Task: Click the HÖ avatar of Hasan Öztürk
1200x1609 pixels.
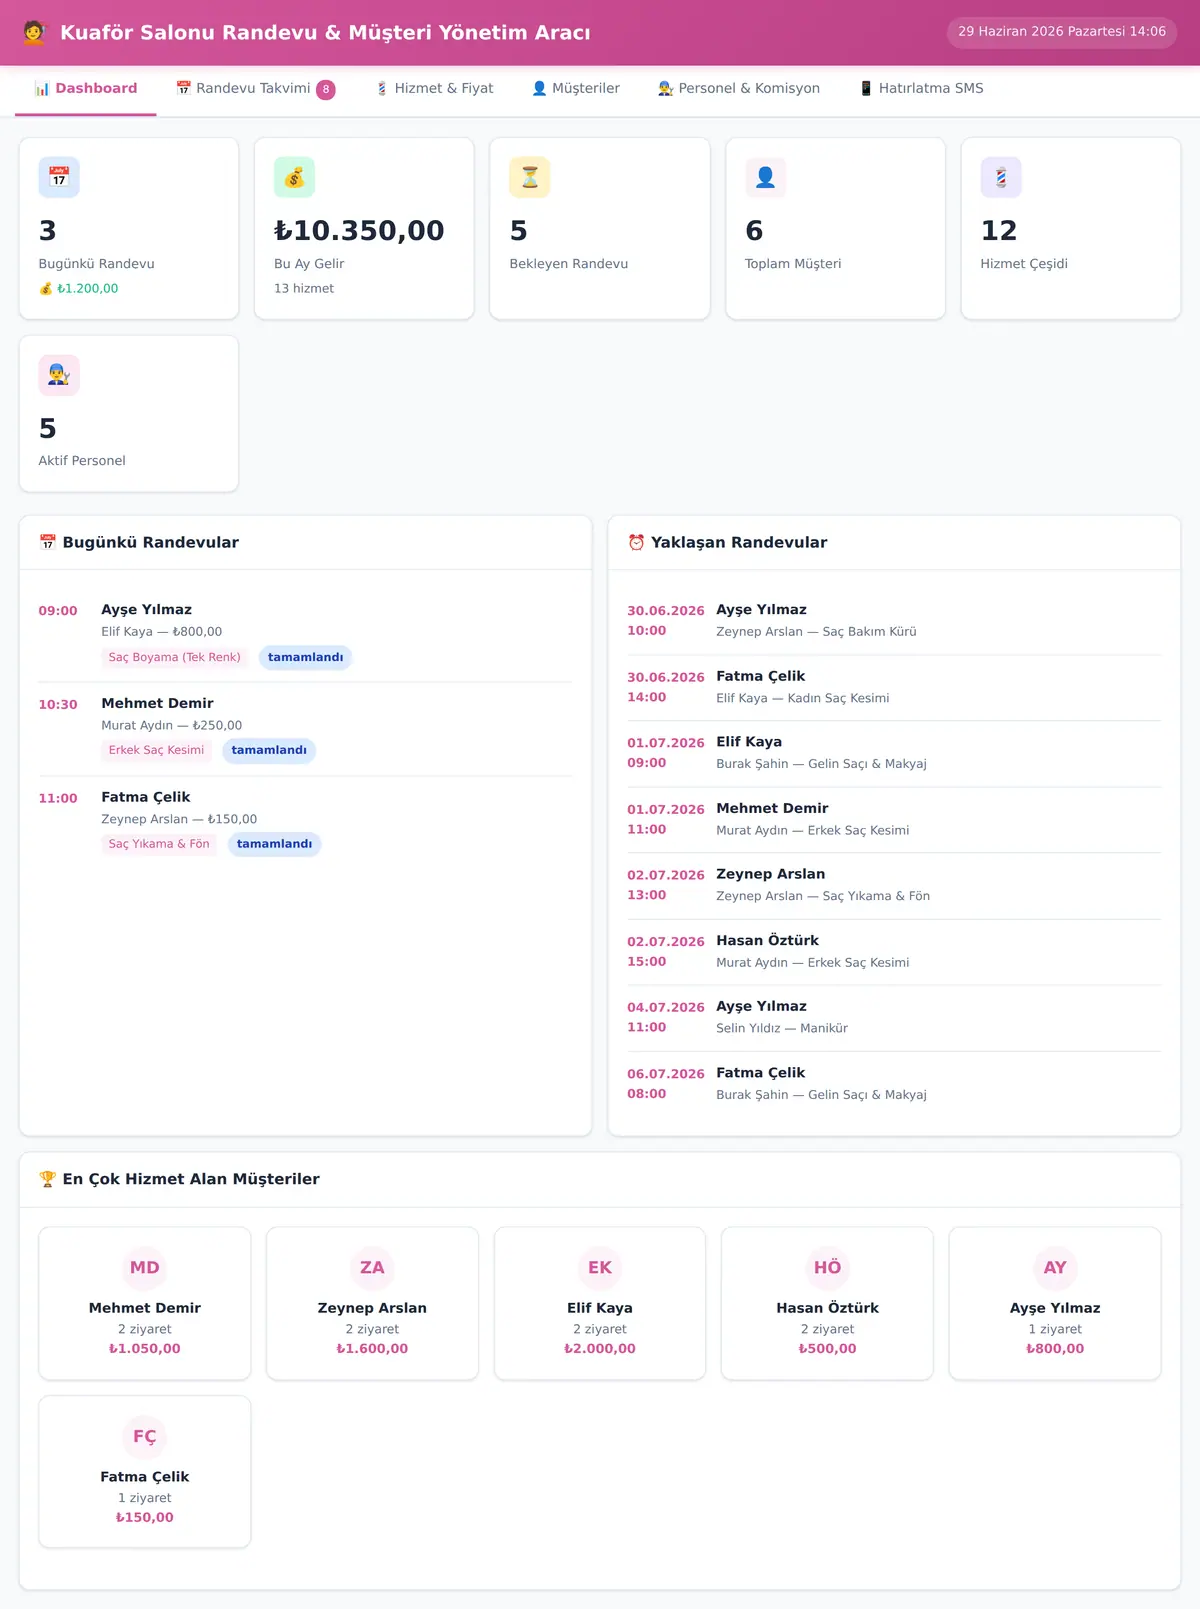Action: [827, 1268]
